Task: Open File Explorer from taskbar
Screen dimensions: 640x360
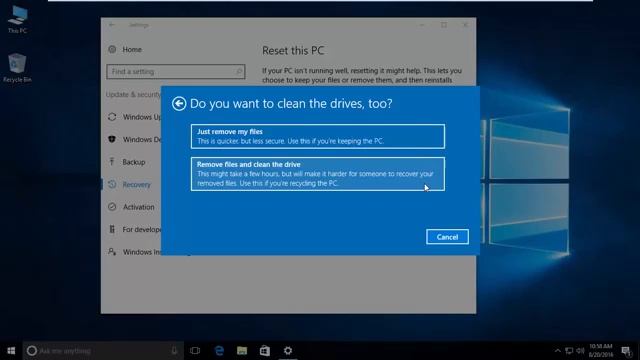Action: [x=242, y=351]
